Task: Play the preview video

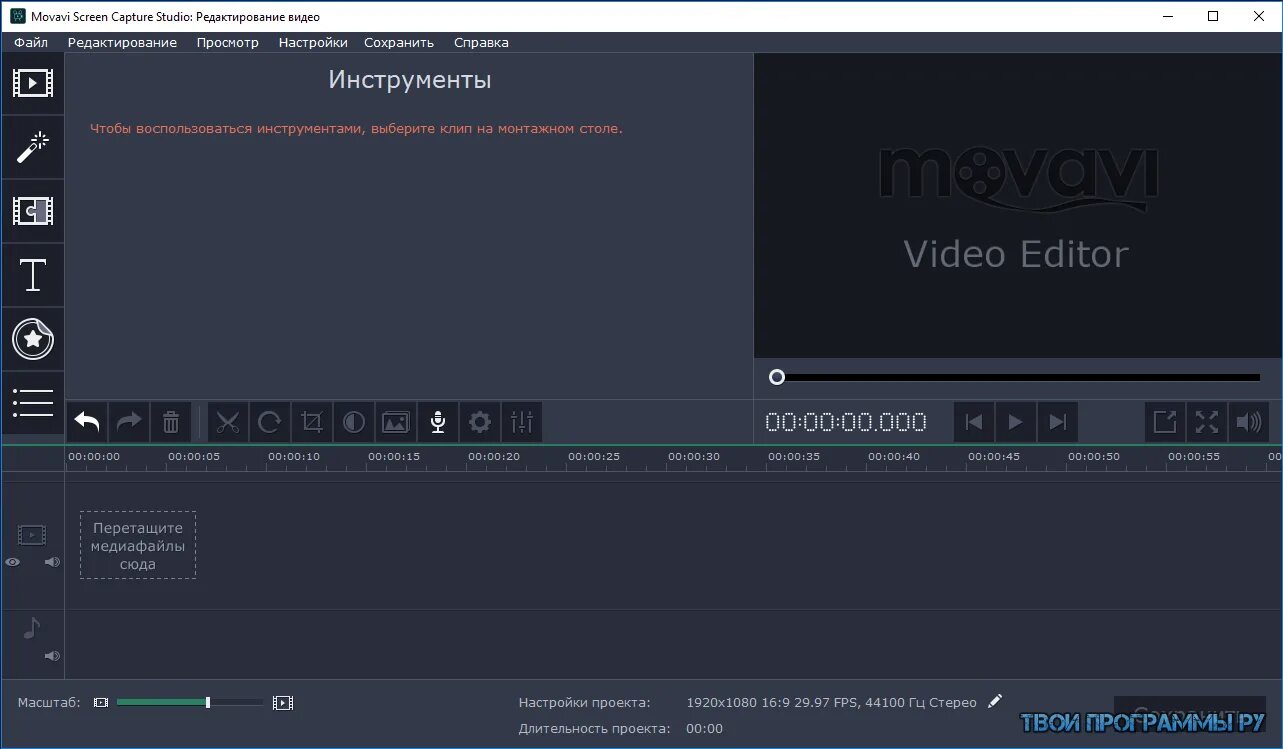Action: click(x=1016, y=422)
